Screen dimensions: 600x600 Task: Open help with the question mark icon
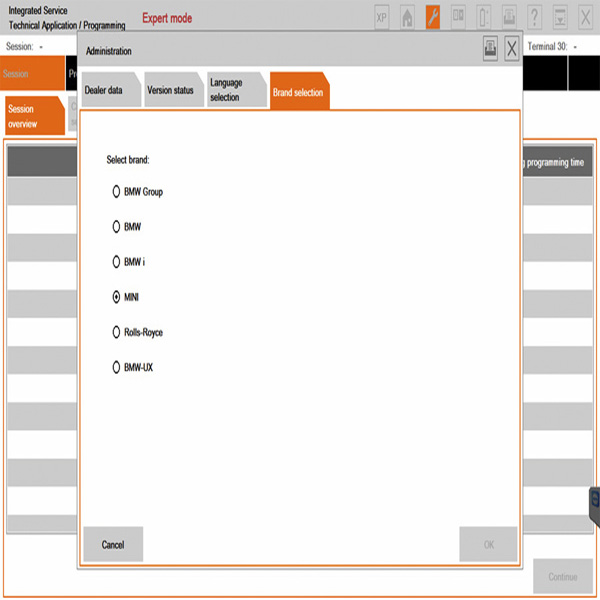[535, 17]
